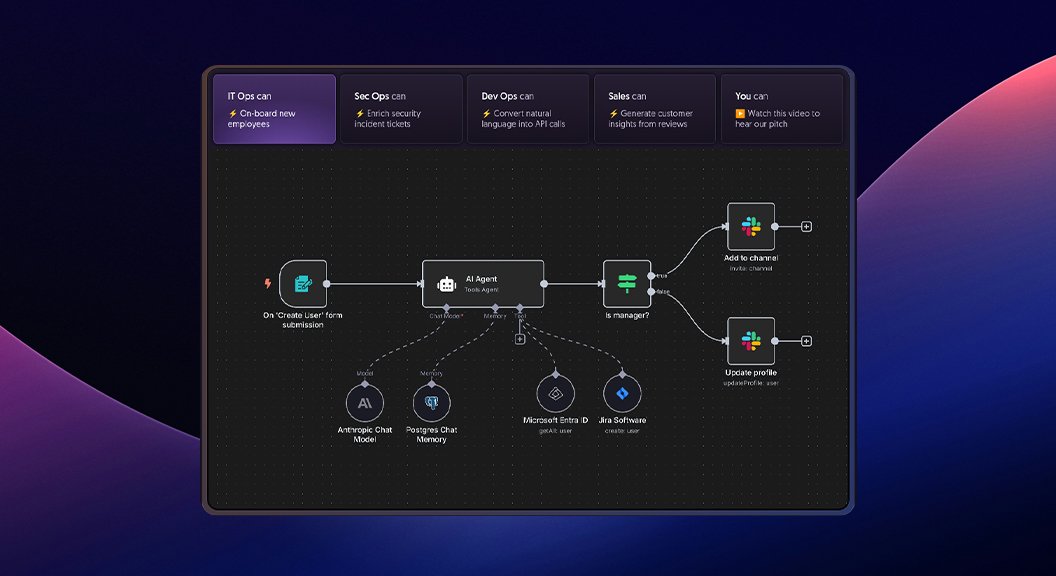Image resolution: width=1056 pixels, height=576 pixels.
Task: Click the Jira Software node icon
Action: click(x=622, y=394)
